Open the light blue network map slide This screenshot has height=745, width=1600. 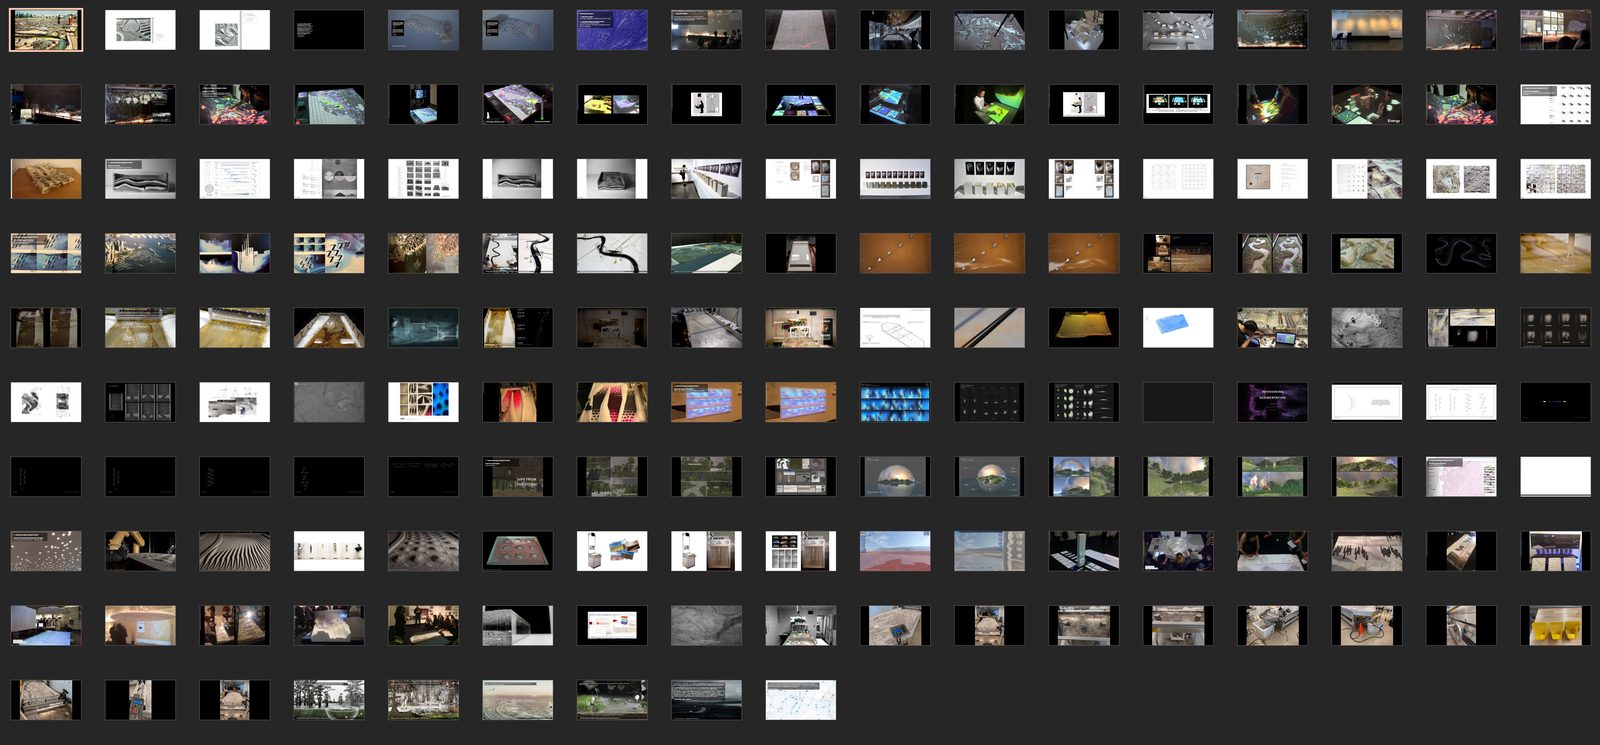tap(800, 700)
